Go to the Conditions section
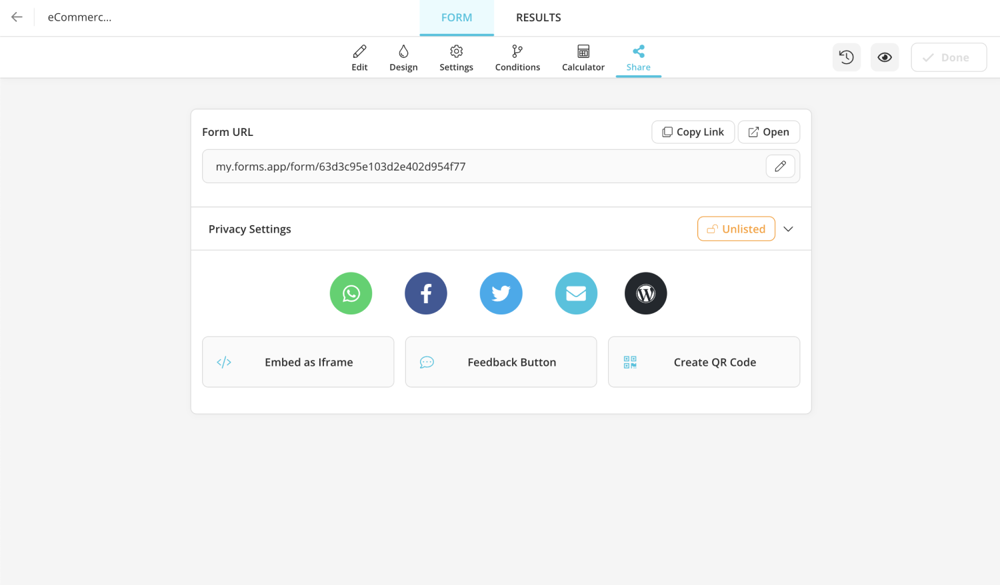The image size is (1000, 585). (517, 58)
